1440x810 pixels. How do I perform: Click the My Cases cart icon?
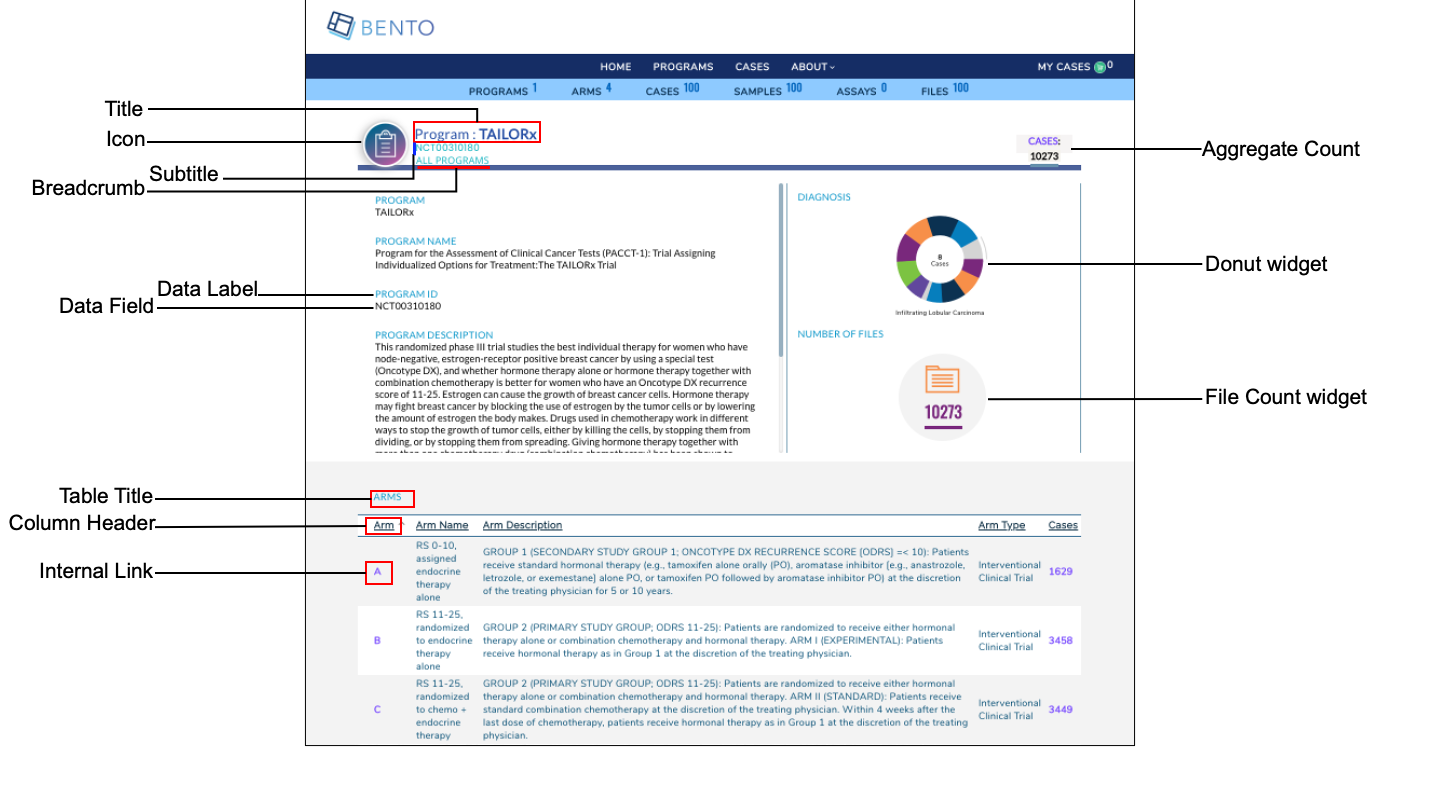(1100, 68)
